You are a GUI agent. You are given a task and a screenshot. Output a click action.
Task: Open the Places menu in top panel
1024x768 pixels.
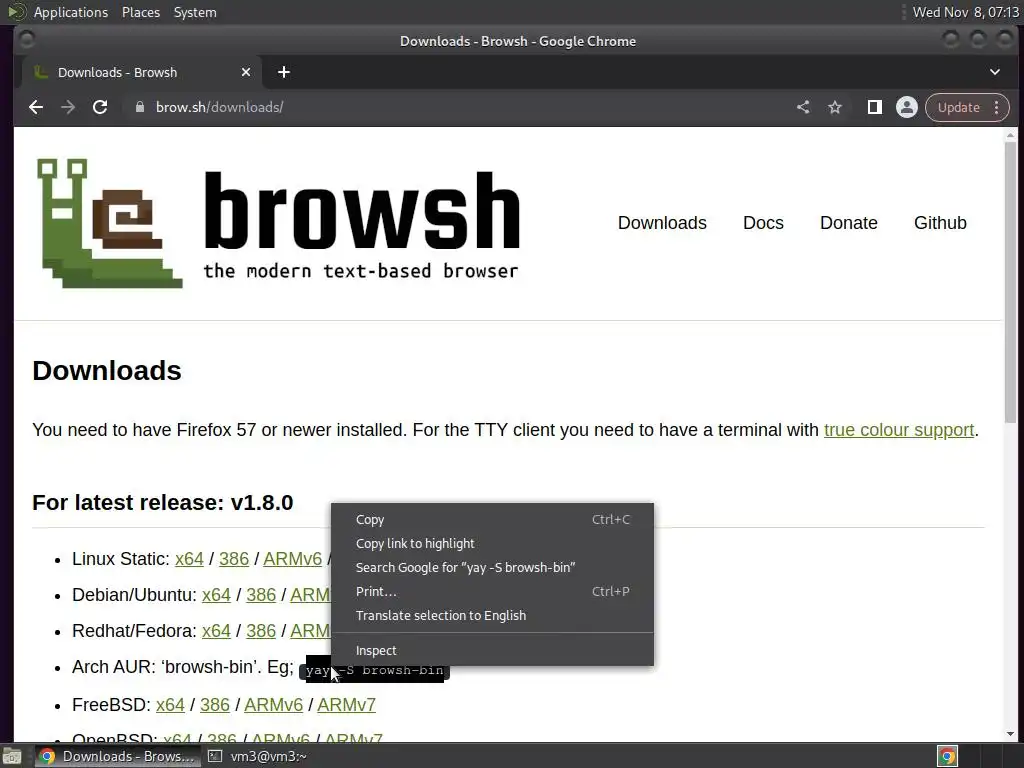click(141, 12)
